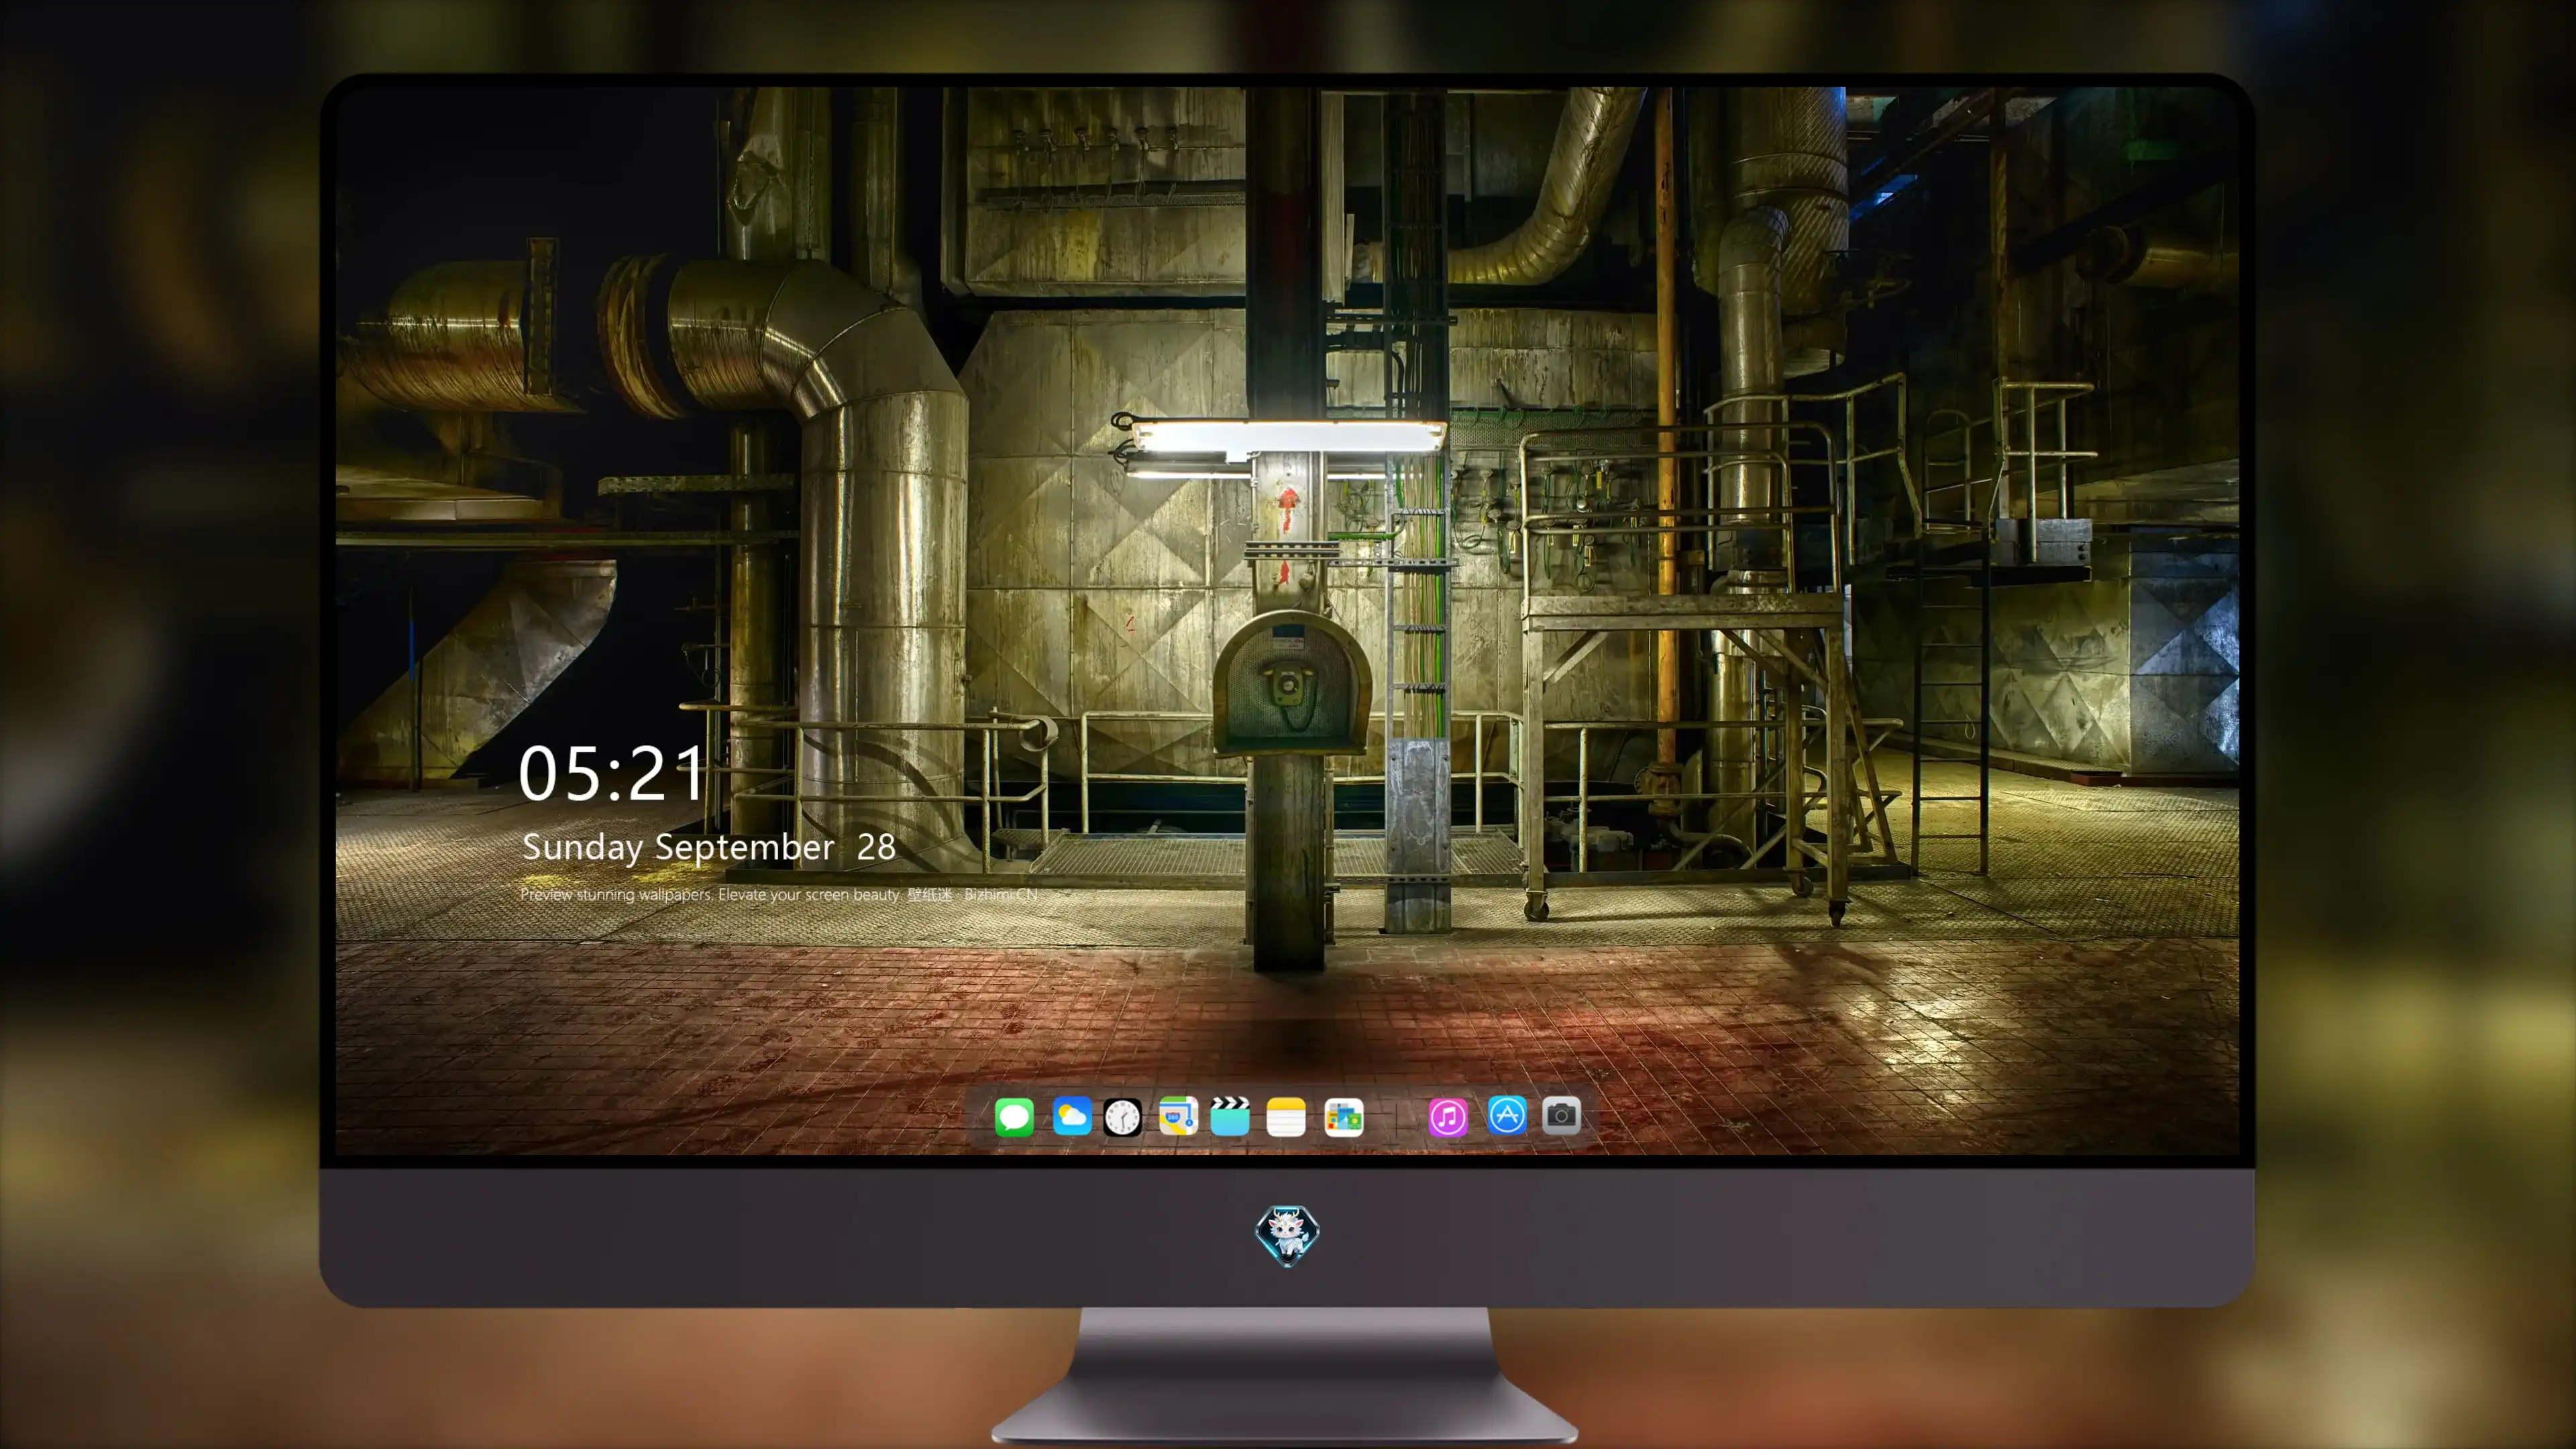This screenshot has height=1449, width=2576.
Task: Open the Messages app in the dock
Action: click(1014, 1117)
